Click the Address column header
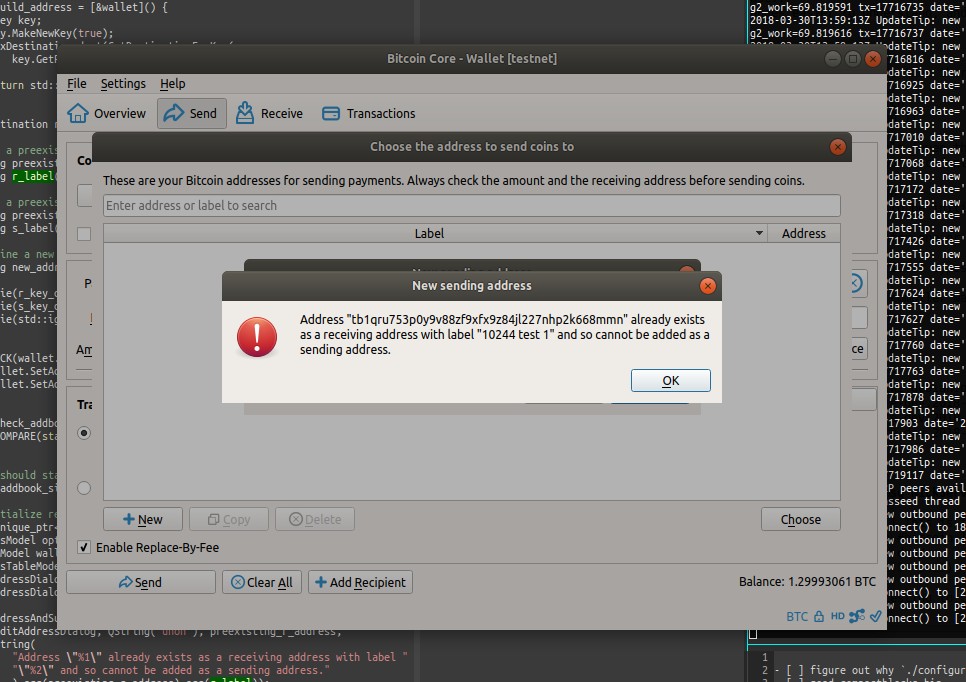 click(803, 233)
